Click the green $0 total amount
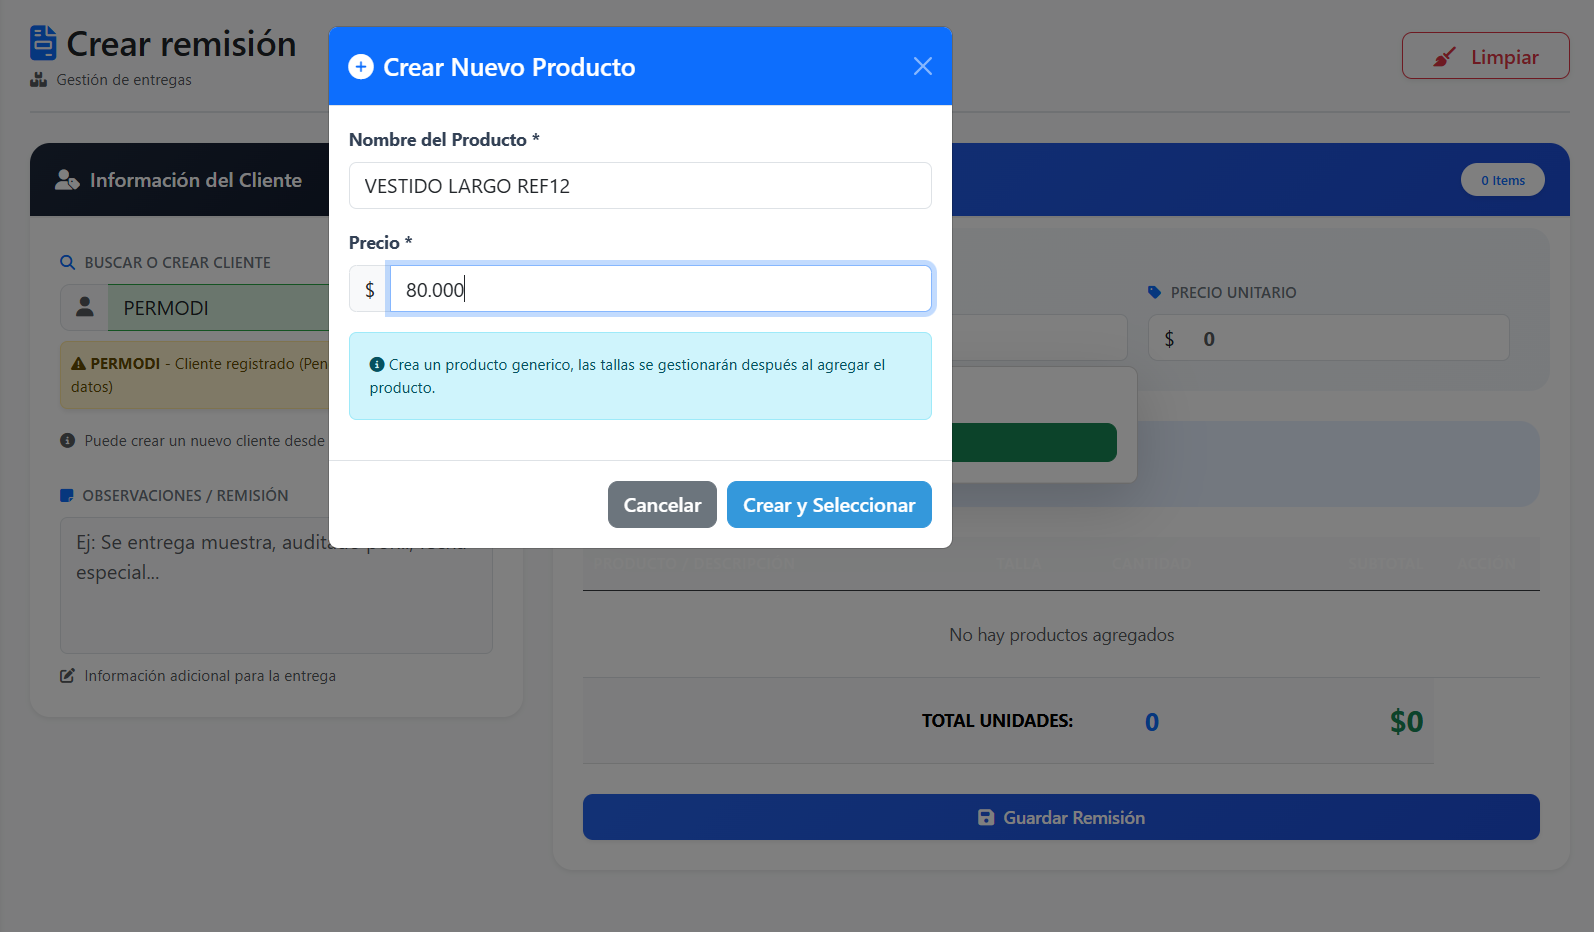The width and height of the screenshot is (1594, 932). [x=1406, y=721]
